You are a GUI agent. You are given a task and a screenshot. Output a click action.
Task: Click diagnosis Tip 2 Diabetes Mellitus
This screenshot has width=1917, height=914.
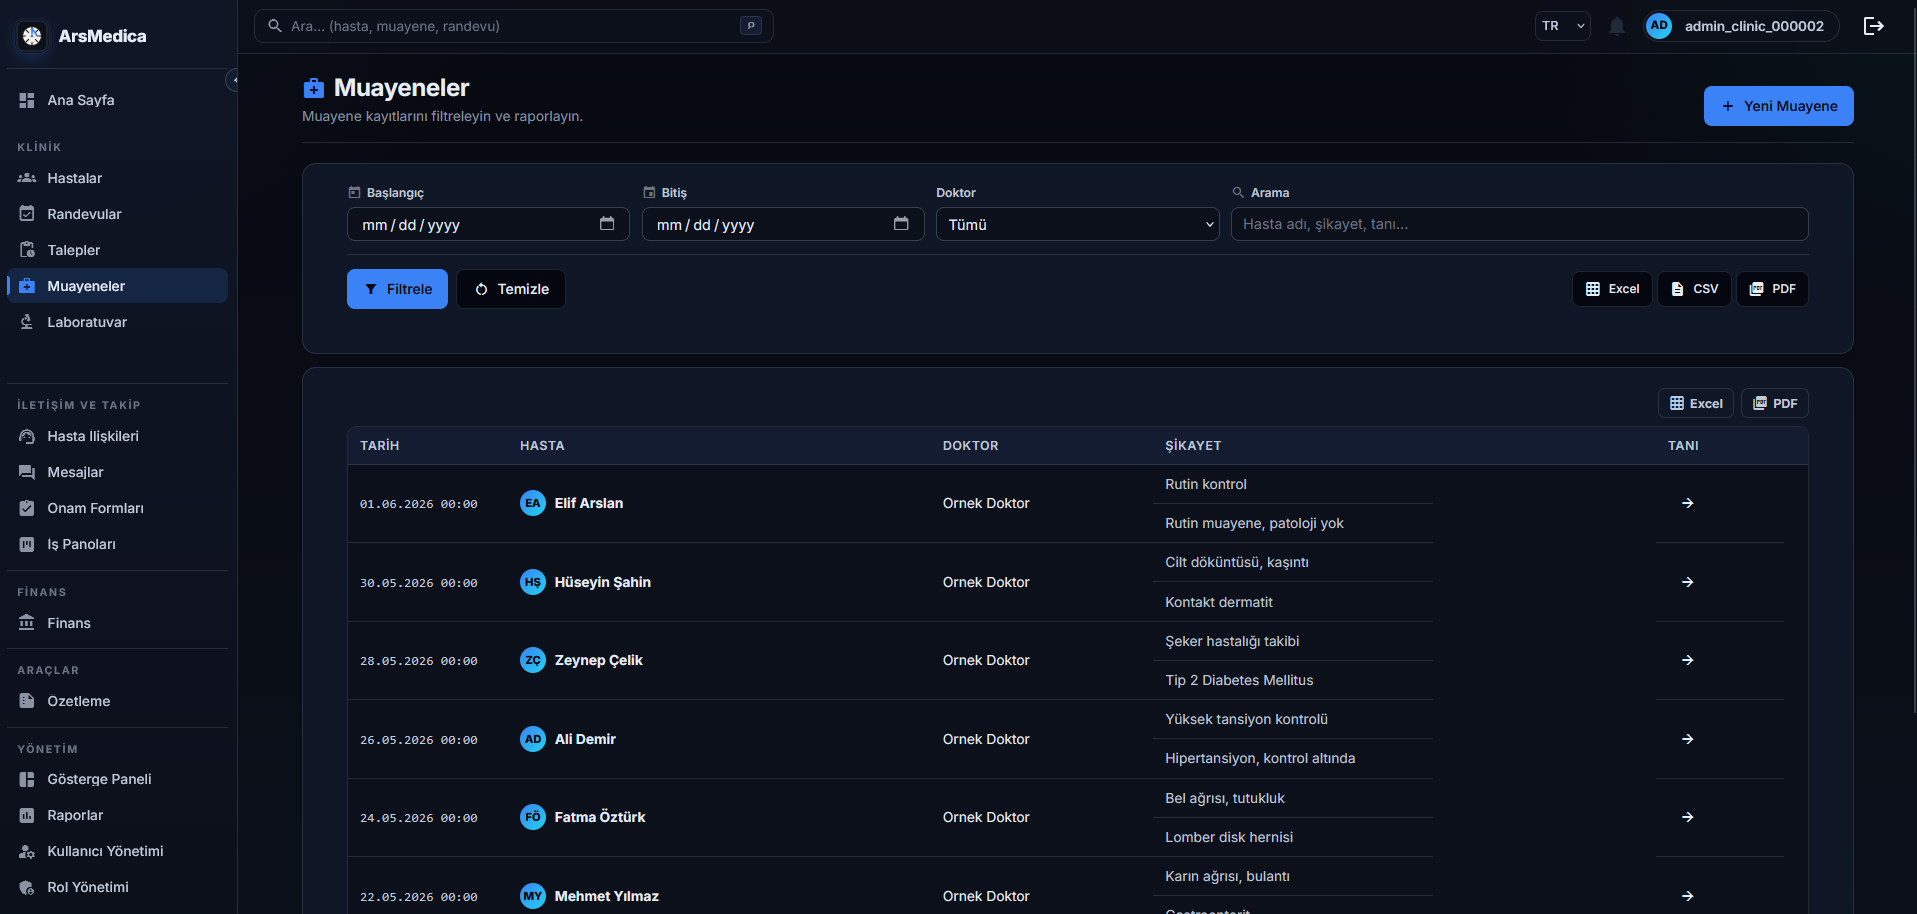pos(1239,680)
